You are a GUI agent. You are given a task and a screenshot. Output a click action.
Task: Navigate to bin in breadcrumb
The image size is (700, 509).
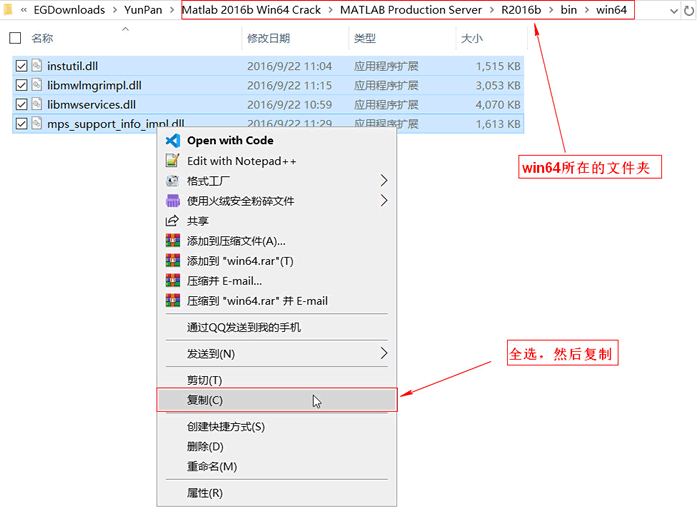pos(569,10)
